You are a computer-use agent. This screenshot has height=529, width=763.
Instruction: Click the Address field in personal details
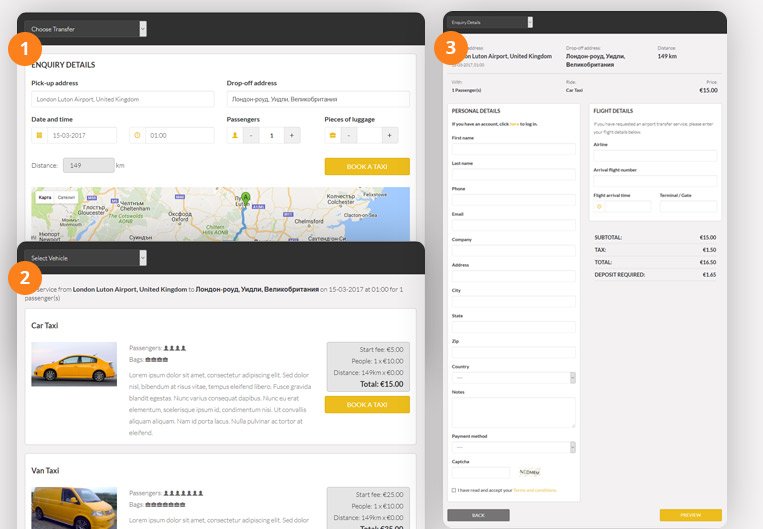click(514, 276)
